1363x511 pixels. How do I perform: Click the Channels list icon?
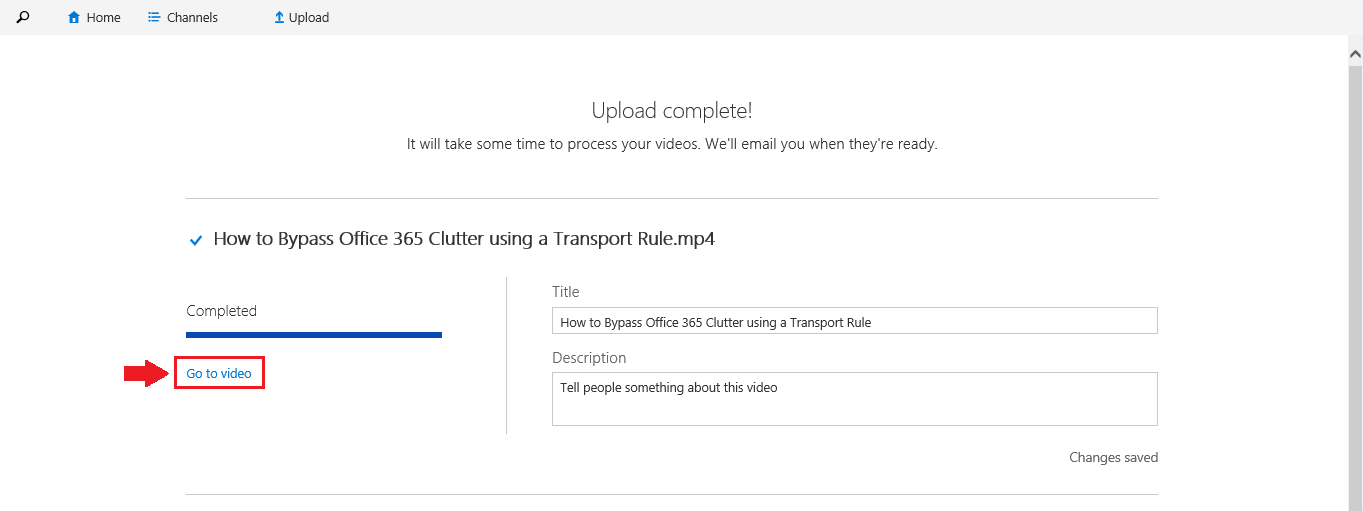pyautogui.click(x=154, y=17)
